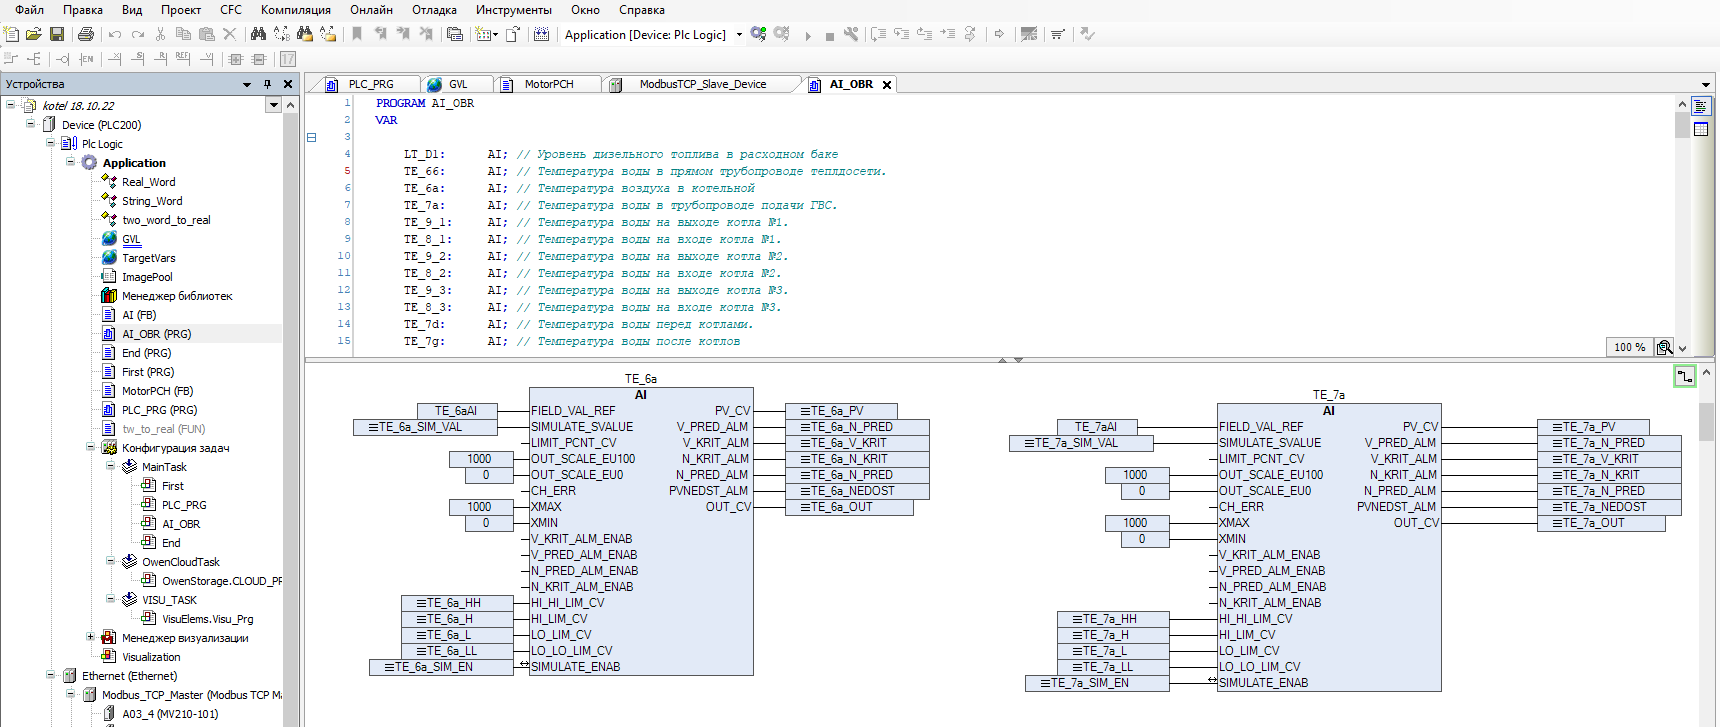Click the Step Over debug icon
This screenshot has height=727, width=1720.
(878, 34)
